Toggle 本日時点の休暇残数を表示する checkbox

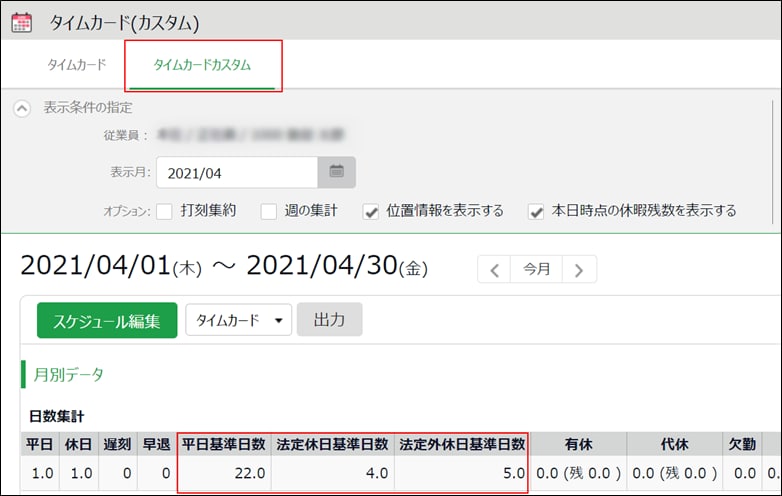pyautogui.click(x=535, y=211)
